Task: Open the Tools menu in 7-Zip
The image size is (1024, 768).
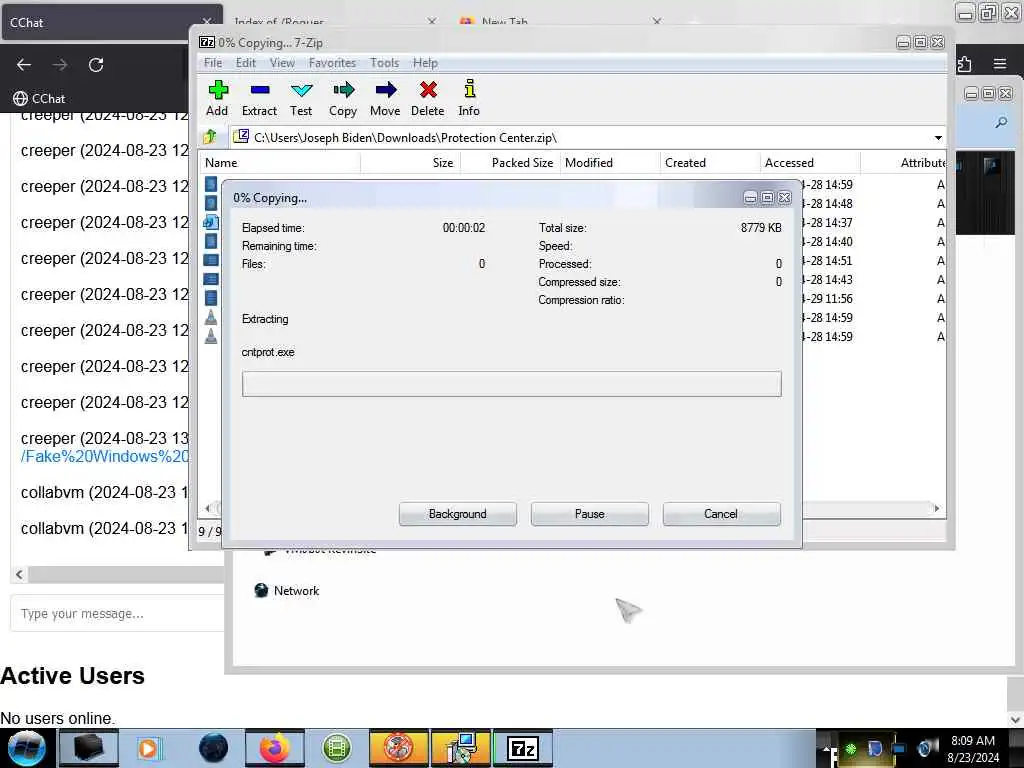Action: (384, 63)
